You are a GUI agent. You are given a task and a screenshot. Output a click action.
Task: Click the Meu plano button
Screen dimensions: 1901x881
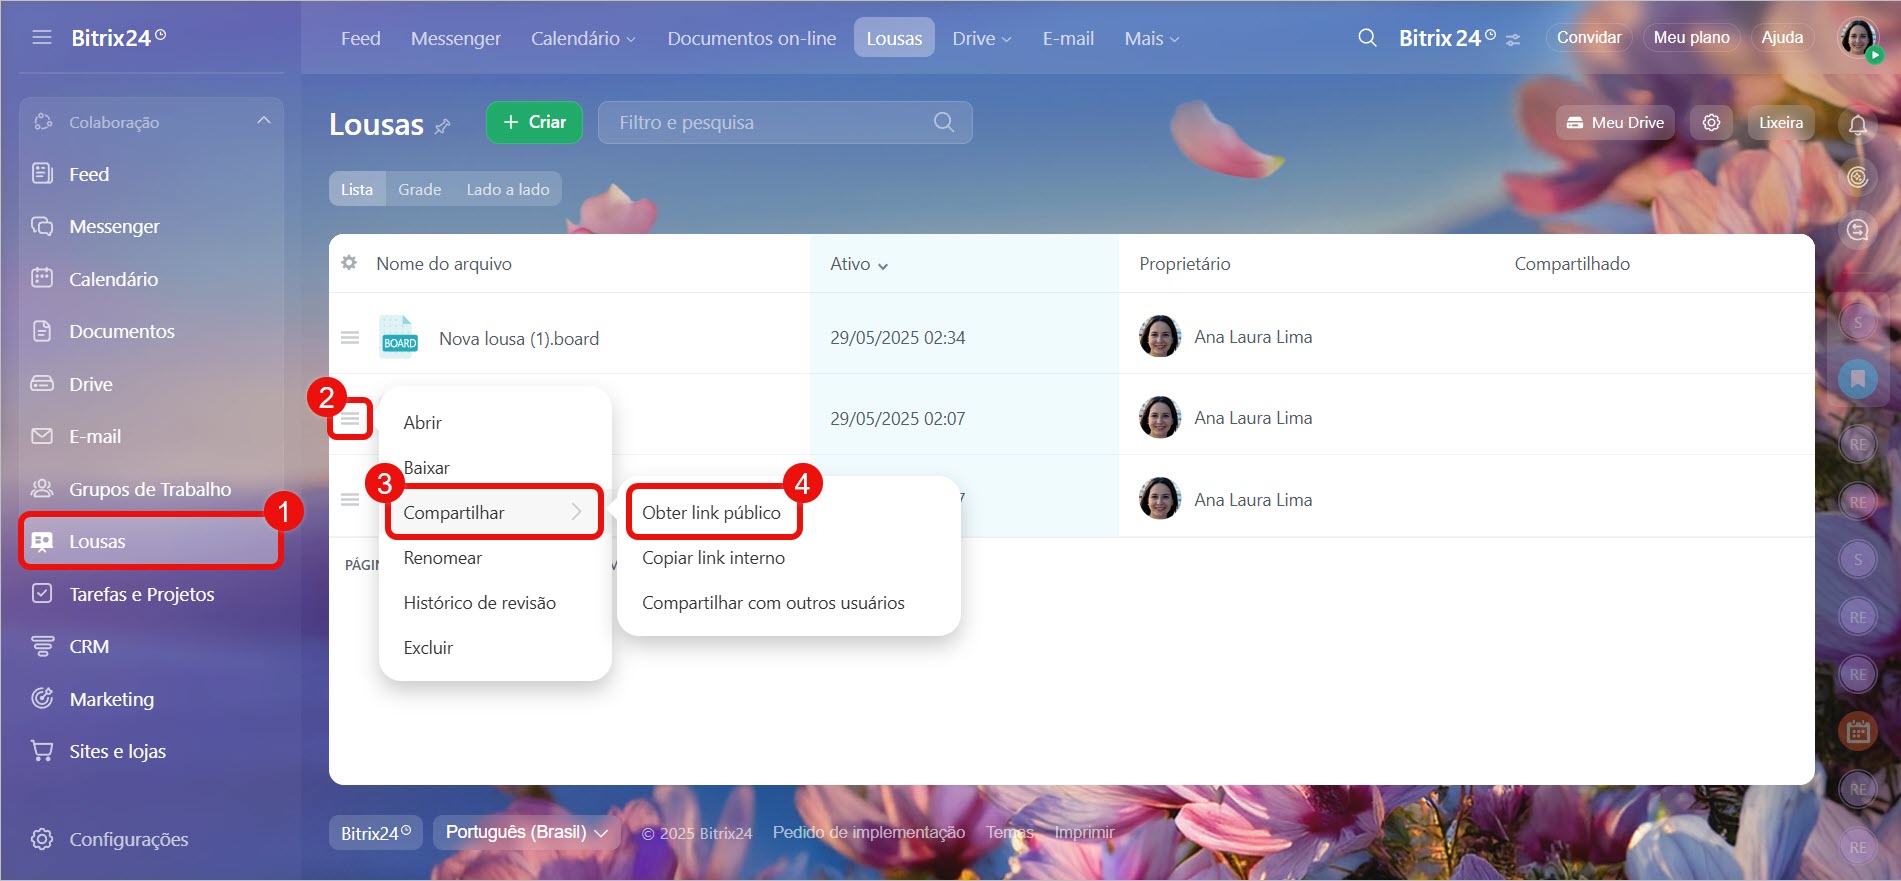point(1691,37)
